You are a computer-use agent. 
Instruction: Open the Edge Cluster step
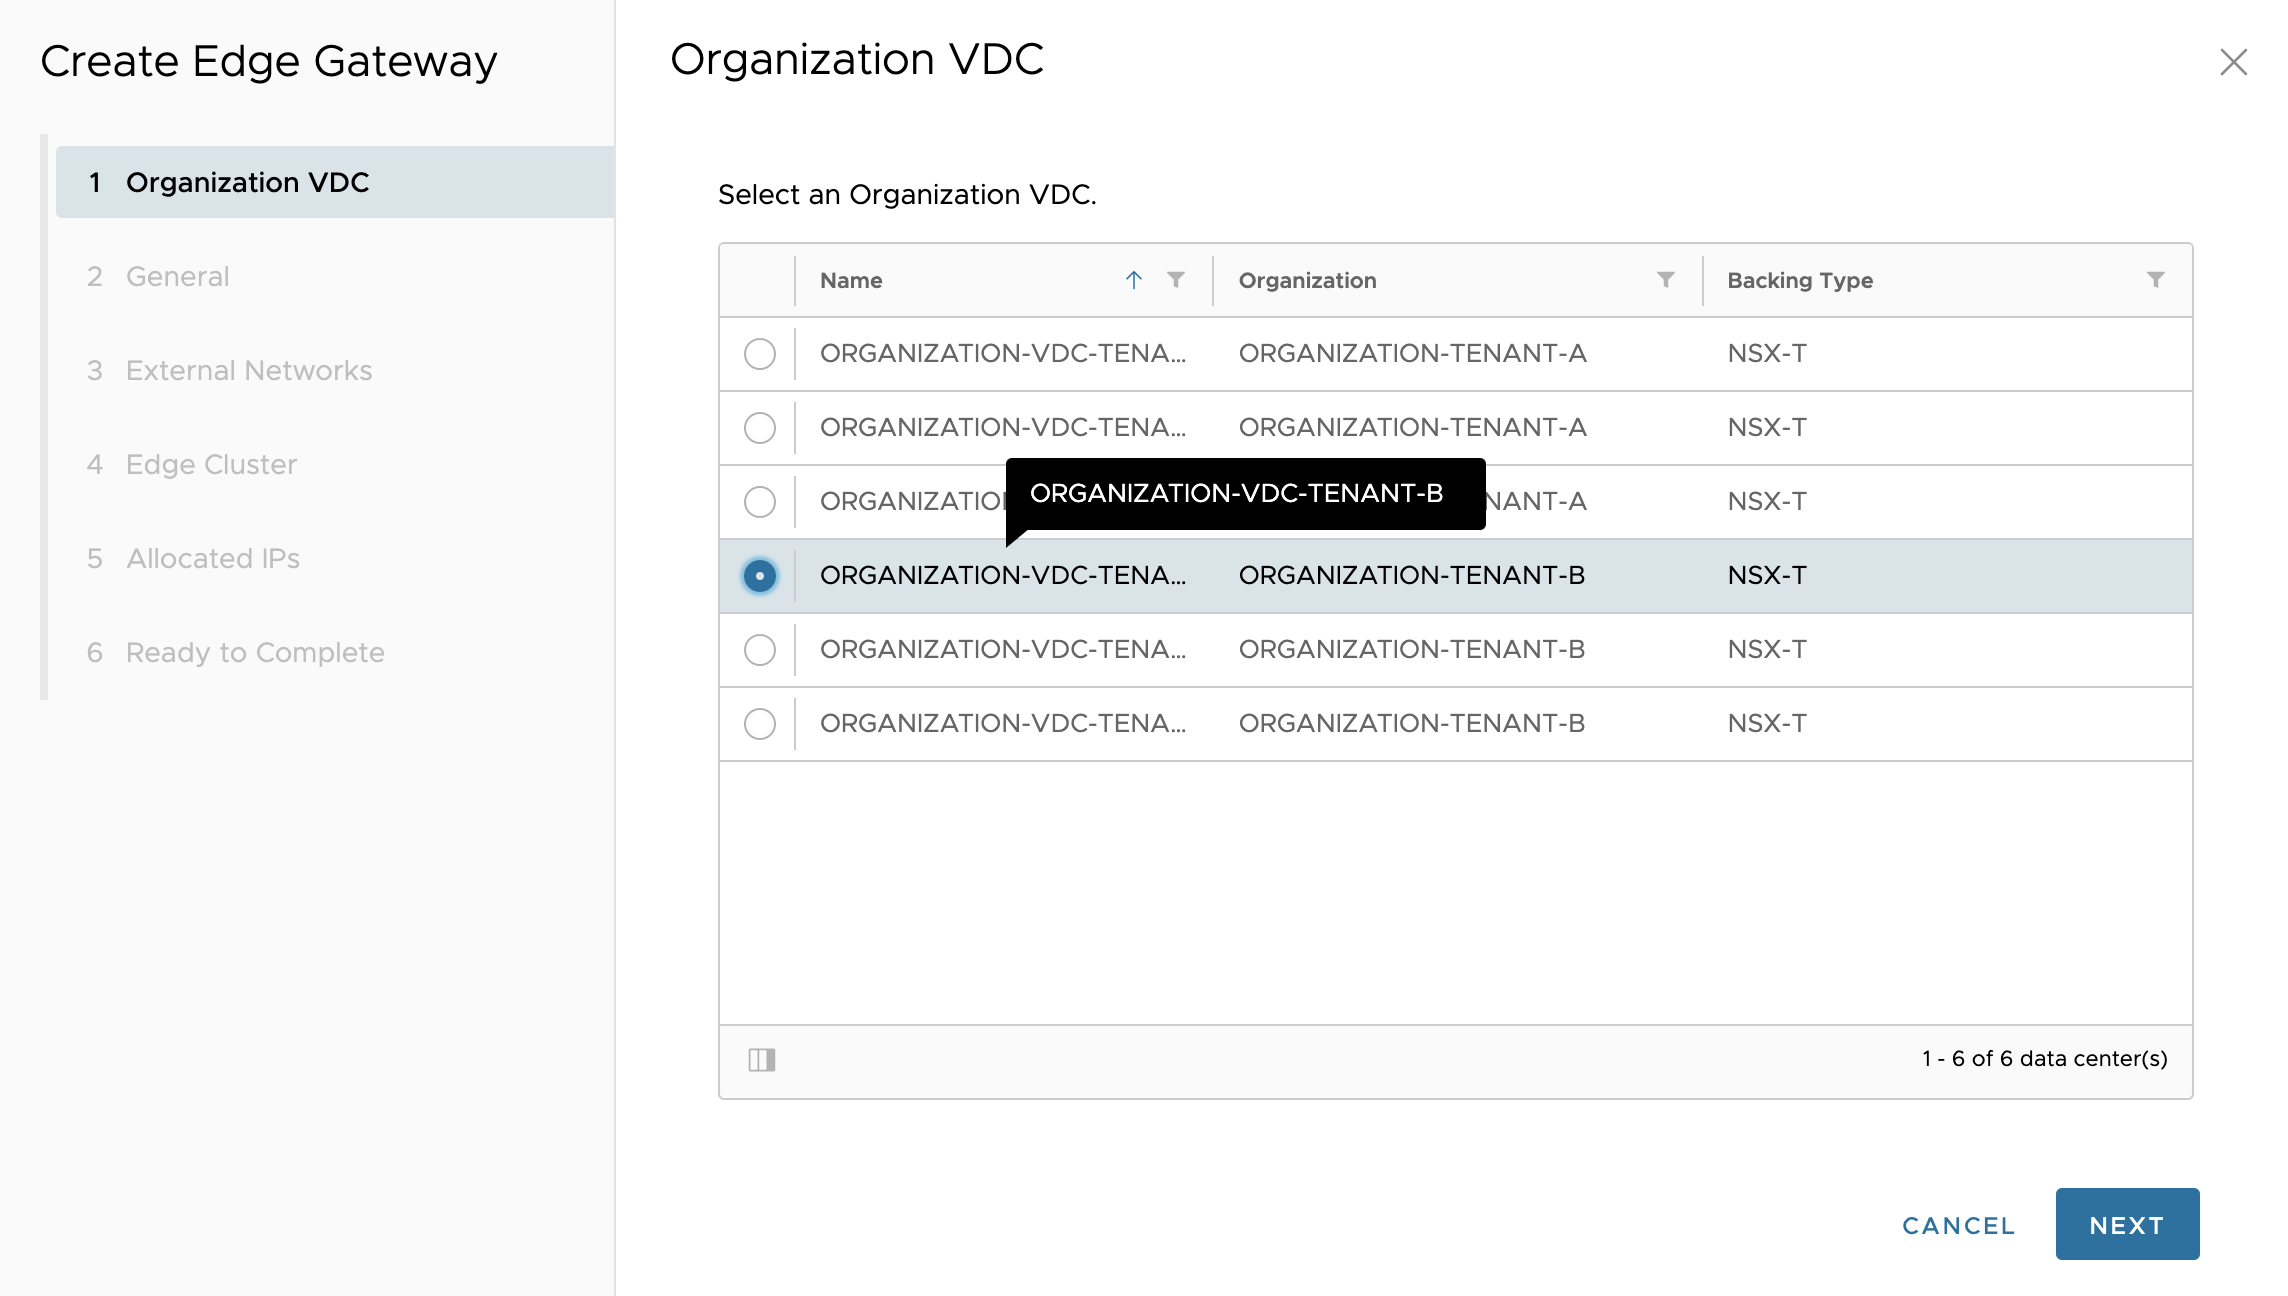tap(211, 464)
